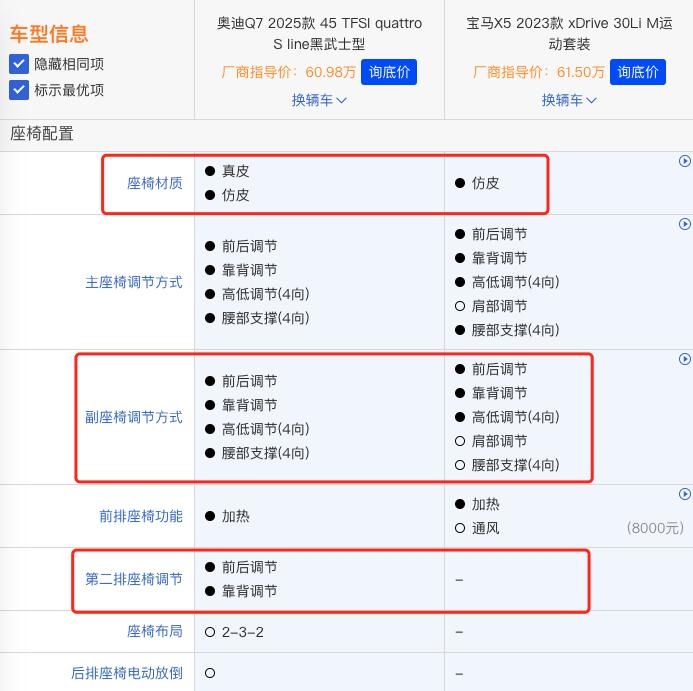Open 换辆车 dropdown under 奥迪Q7
693x691 pixels.
coord(319,100)
